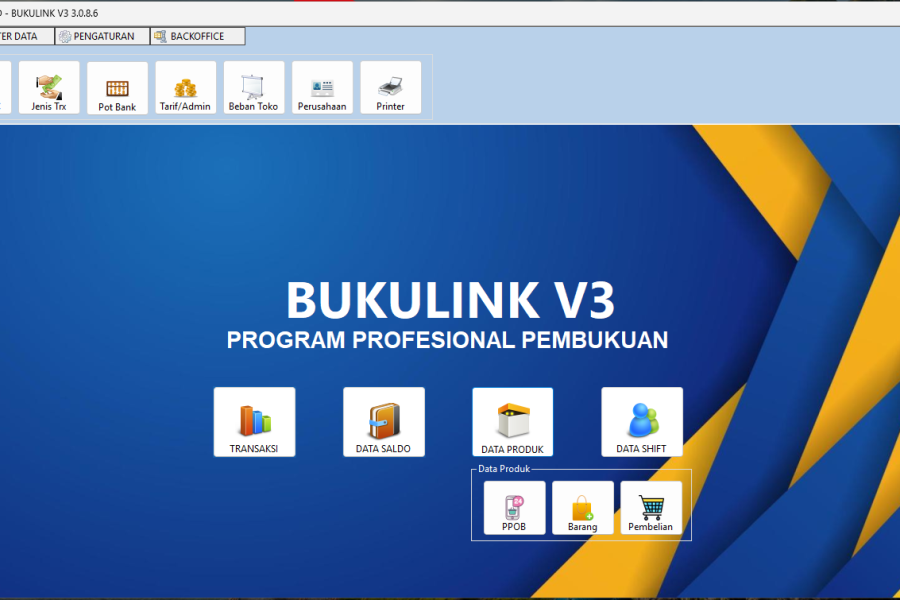900x600 pixels.
Task: Switch to the PENGATURAN tab
Action: pos(102,36)
